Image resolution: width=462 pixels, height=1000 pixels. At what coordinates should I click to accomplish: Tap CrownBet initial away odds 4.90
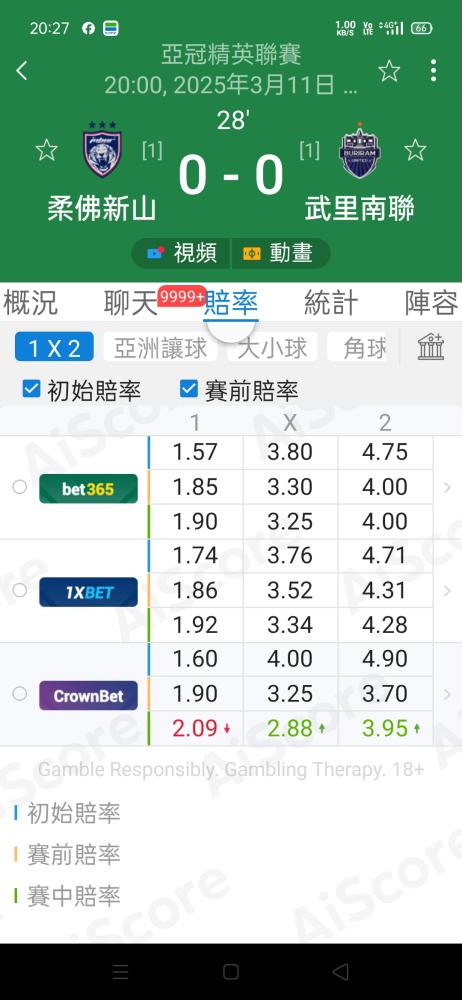385,659
